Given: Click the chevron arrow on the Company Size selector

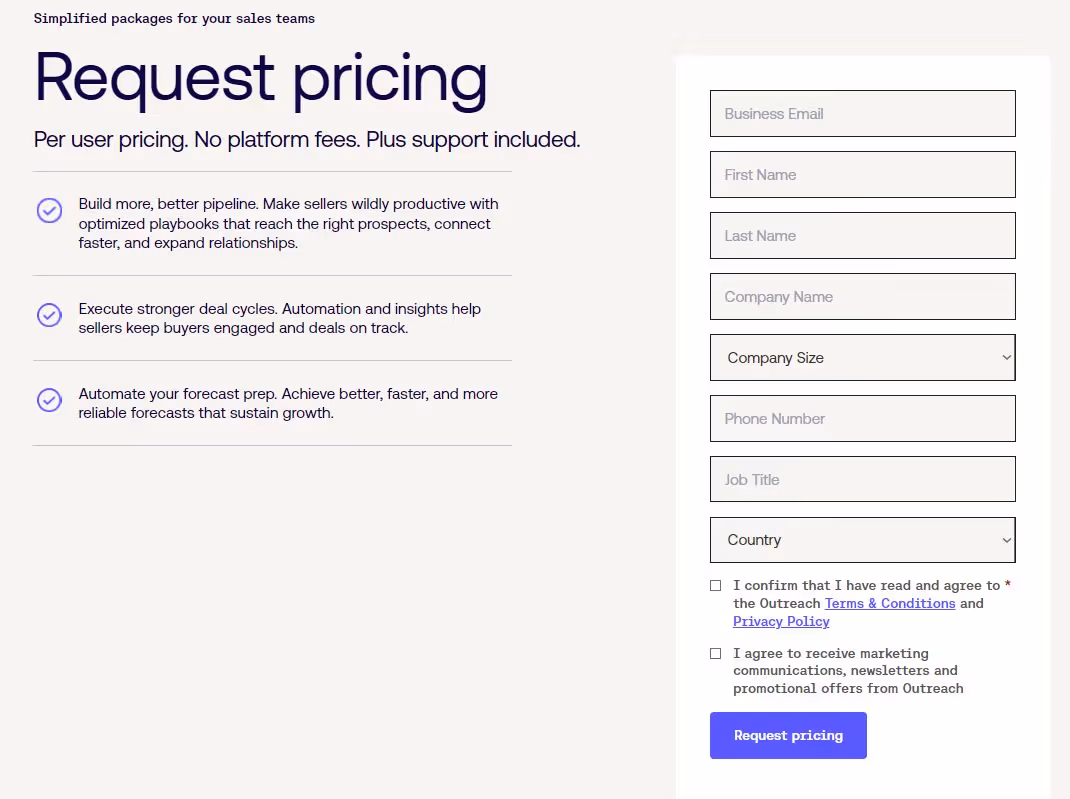Looking at the screenshot, I should click(x=1006, y=357).
